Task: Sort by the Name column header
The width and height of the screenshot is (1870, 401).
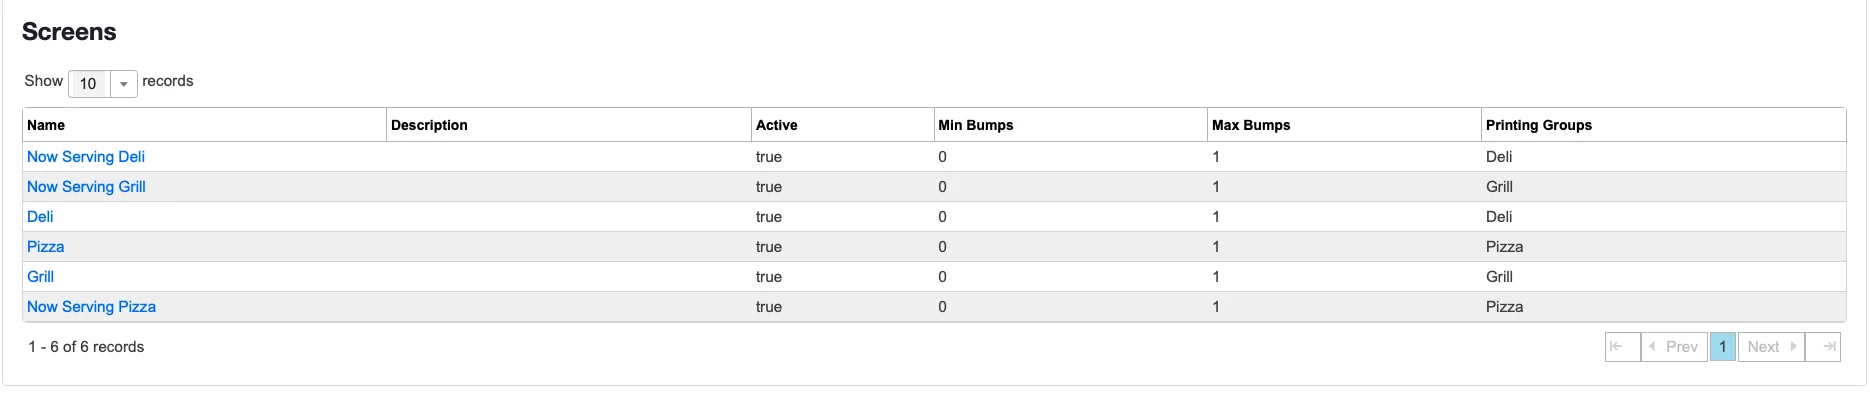Action: click(x=46, y=125)
